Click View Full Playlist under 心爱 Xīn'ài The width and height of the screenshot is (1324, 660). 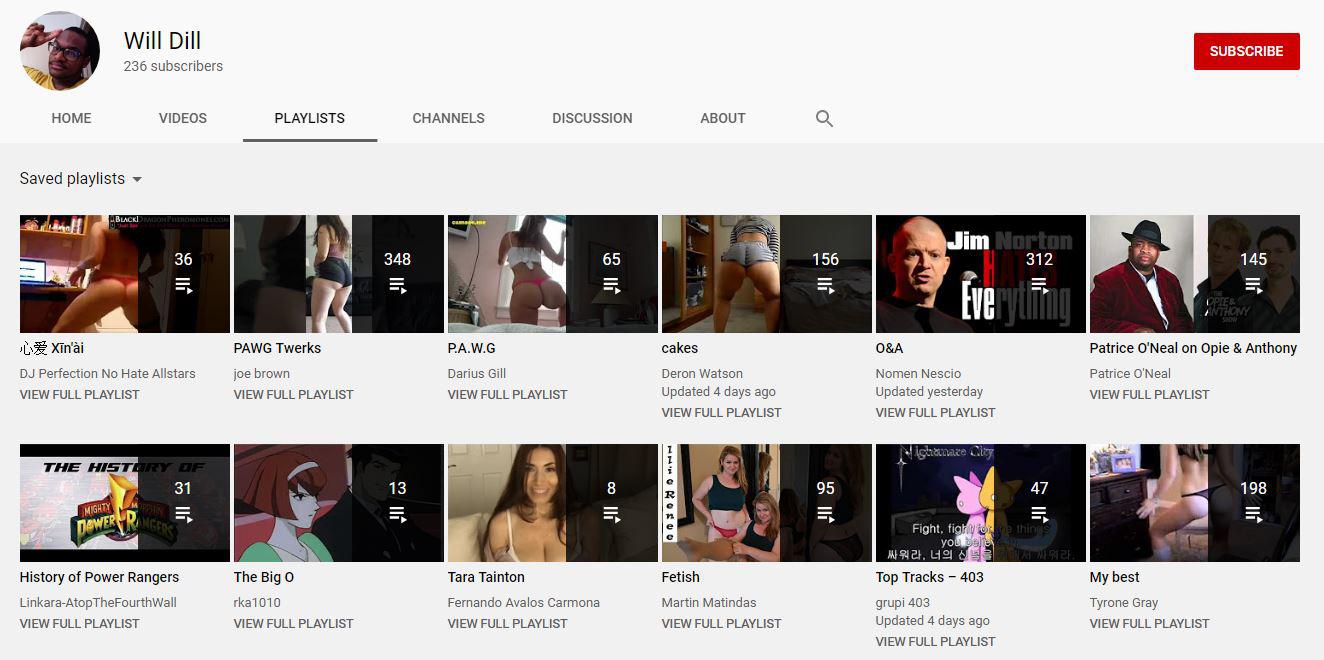pos(80,395)
